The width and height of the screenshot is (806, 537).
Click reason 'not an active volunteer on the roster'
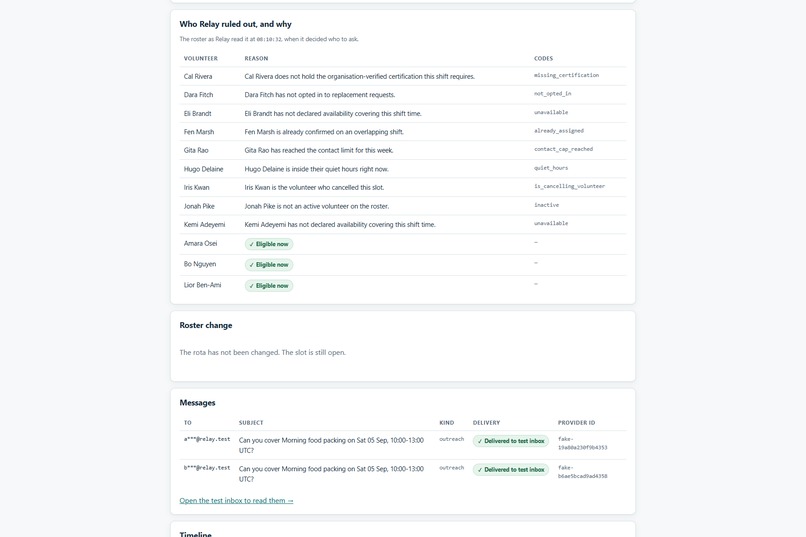(x=317, y=206)
